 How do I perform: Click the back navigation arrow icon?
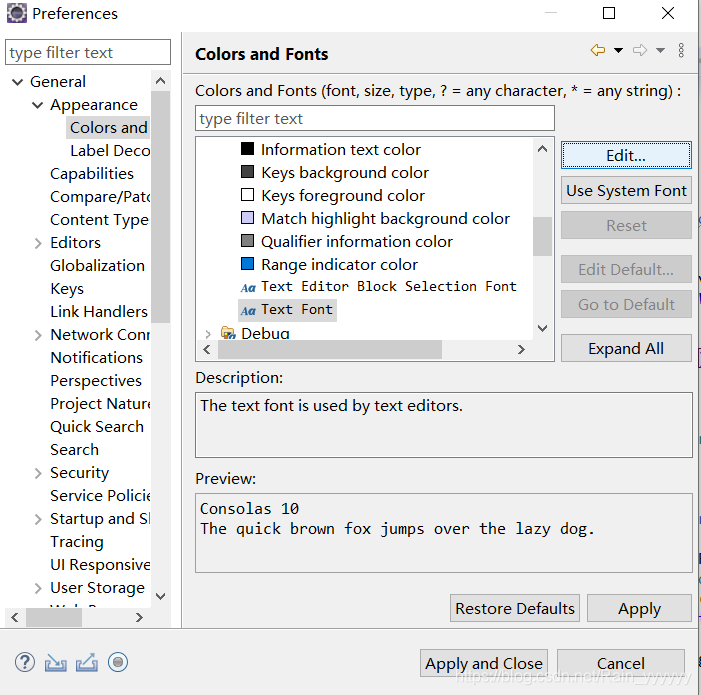point(598,50)
